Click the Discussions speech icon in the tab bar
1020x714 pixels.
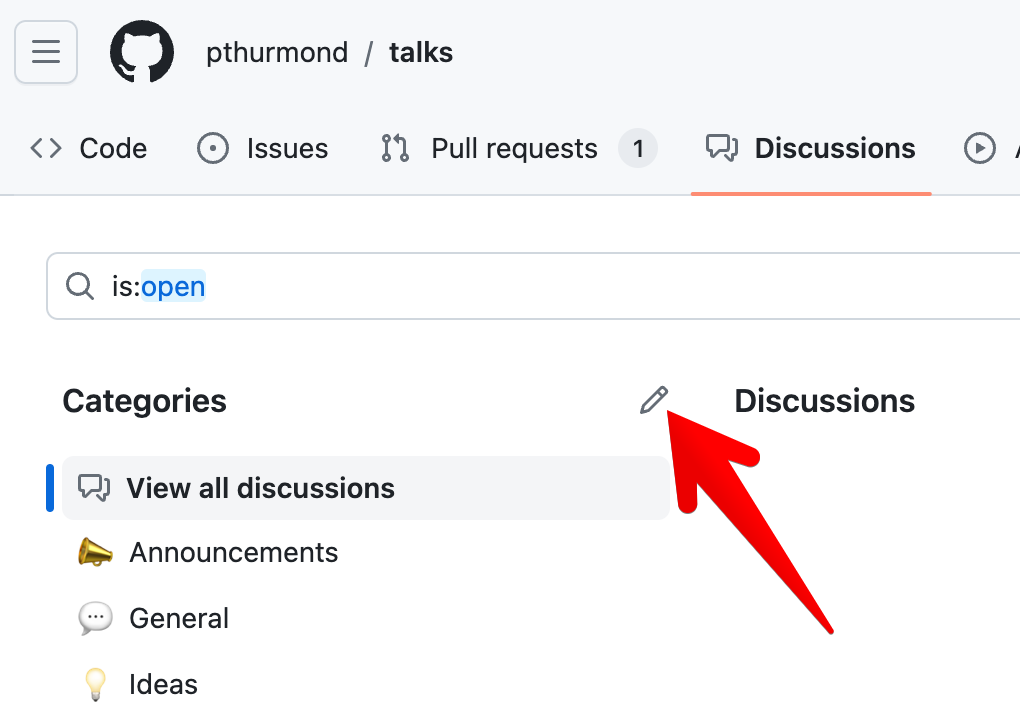[722, 148]
